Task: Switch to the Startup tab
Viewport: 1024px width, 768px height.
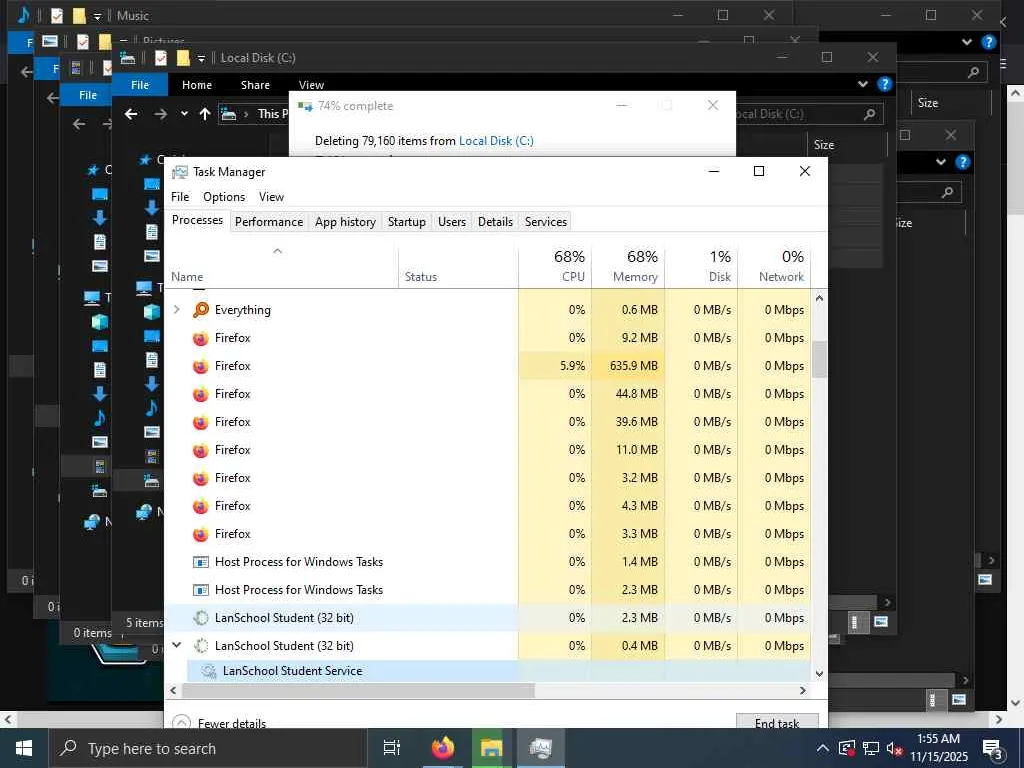Action: point(406,221)
